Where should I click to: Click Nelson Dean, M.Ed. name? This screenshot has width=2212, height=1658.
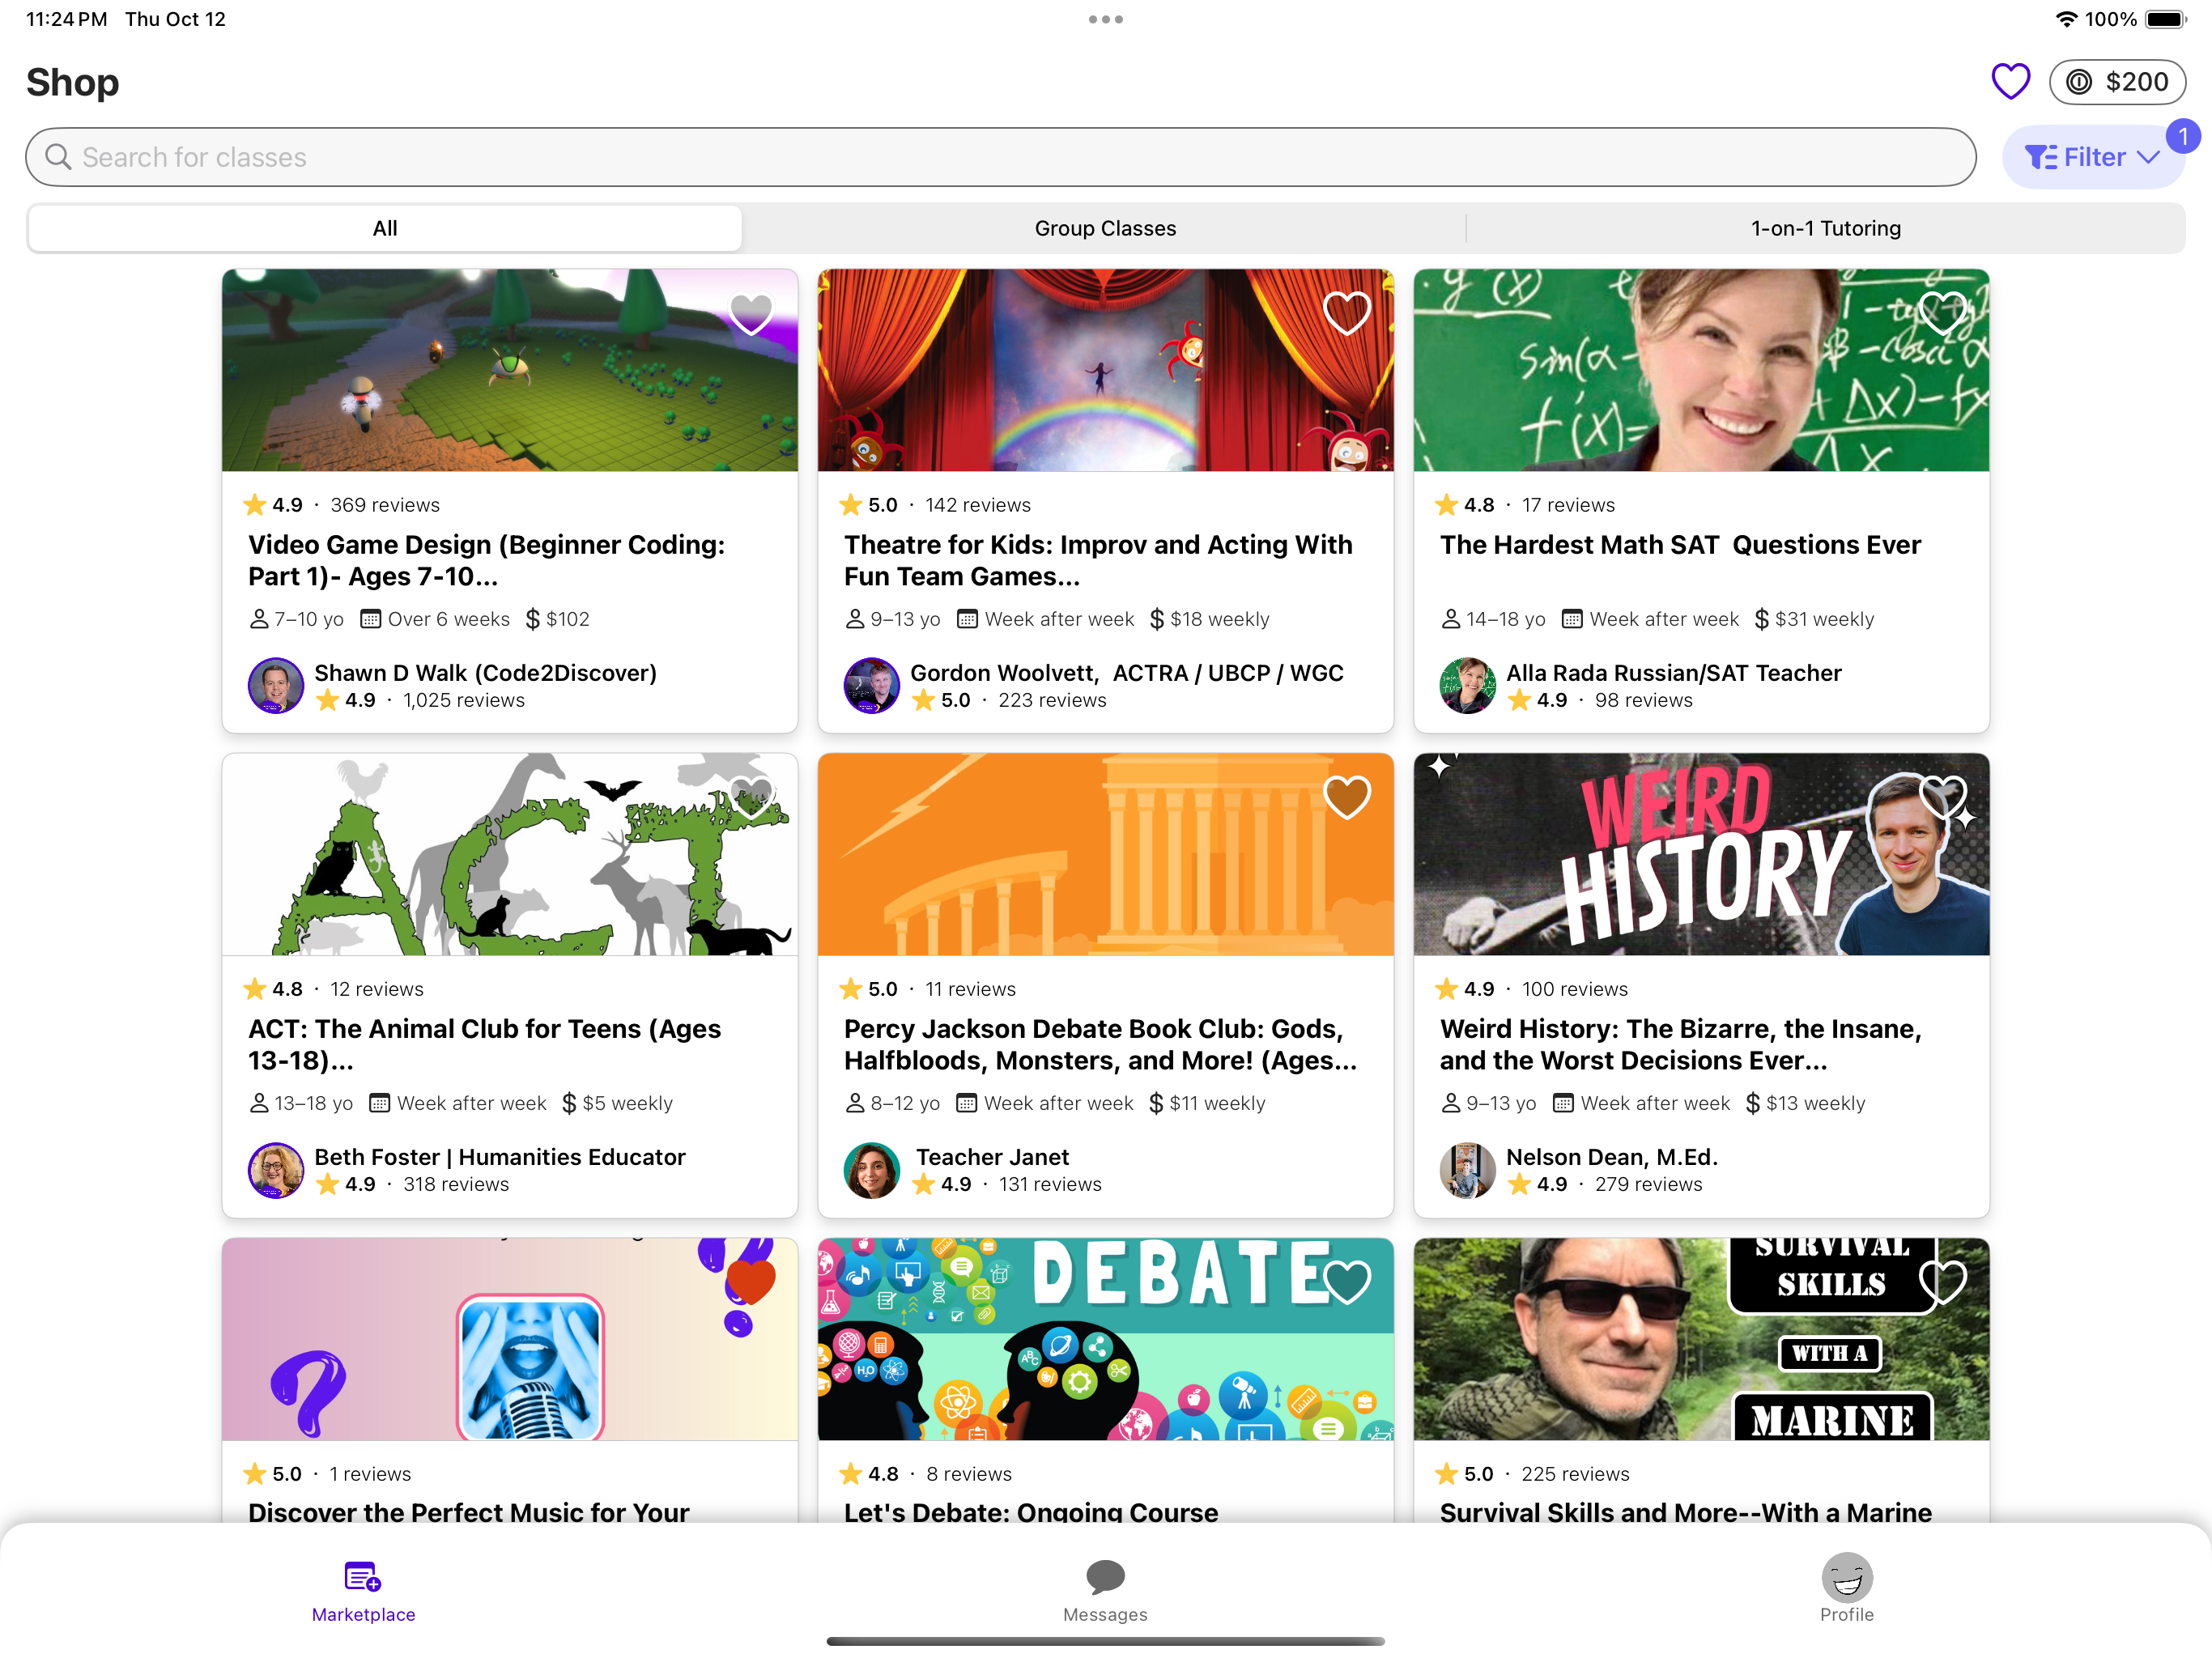pyautogui.click(x=1612, y=1157)
